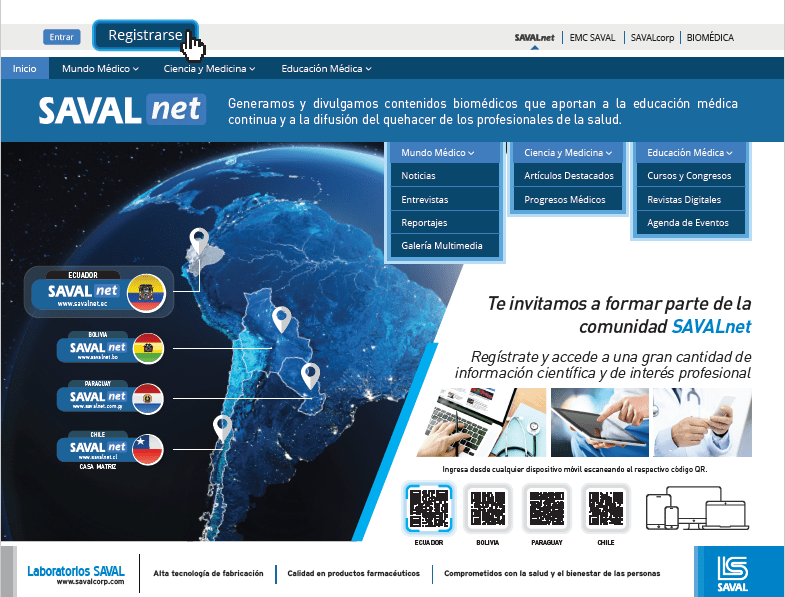Click the Chile QR code icon
The height and width of the screenshot is (597, 785).
605,509
